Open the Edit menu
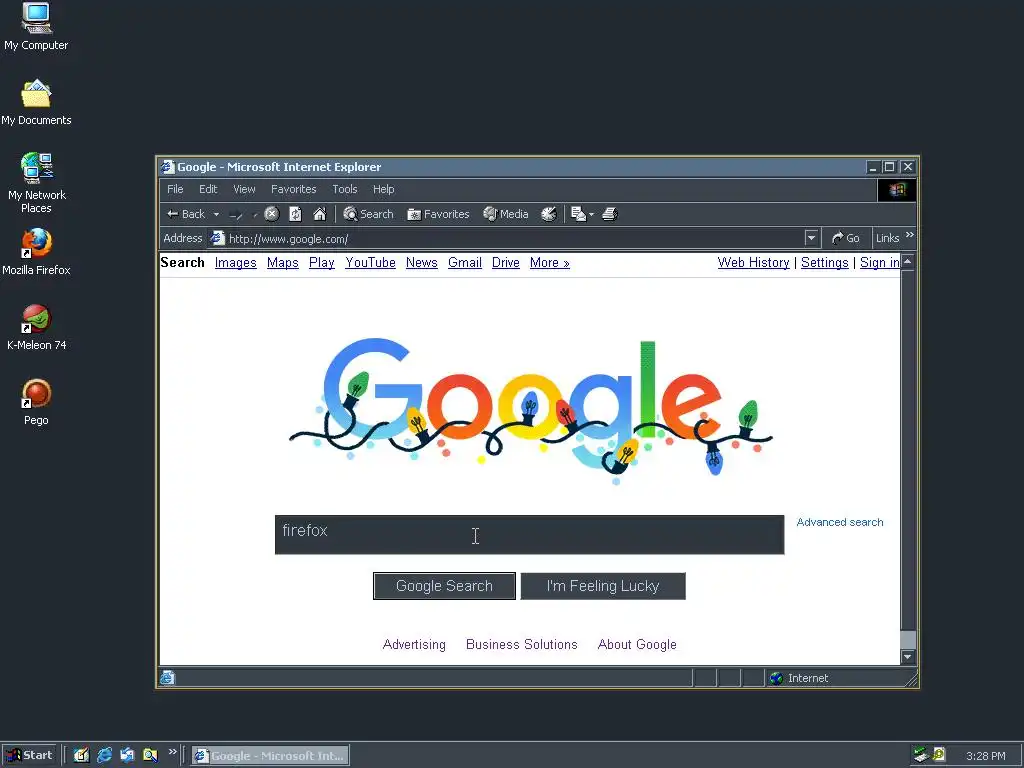This screenshot has width=1024, height=768. 208,189
